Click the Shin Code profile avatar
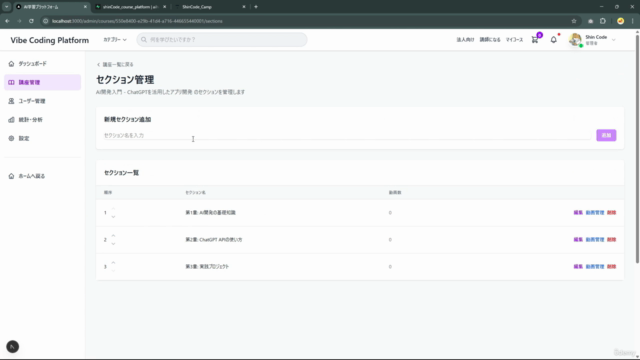Screen dimensions: 640x360 (x=575, y=40)
